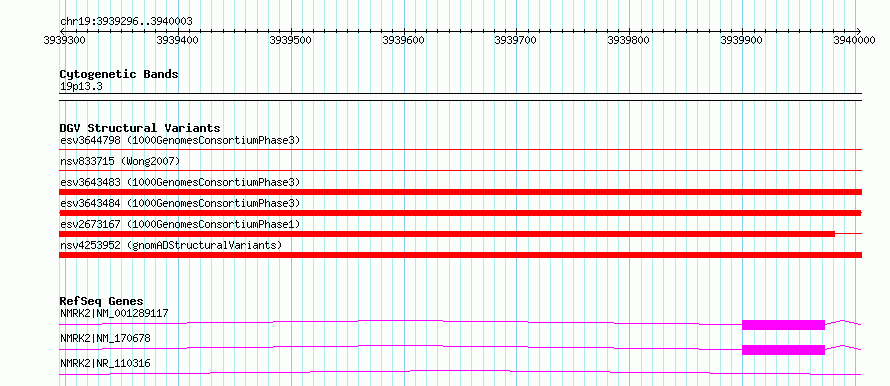Click the RefSeq Genes track title
Image resolution: width=890 pixels, height=386 pixels.
[102, 301]
